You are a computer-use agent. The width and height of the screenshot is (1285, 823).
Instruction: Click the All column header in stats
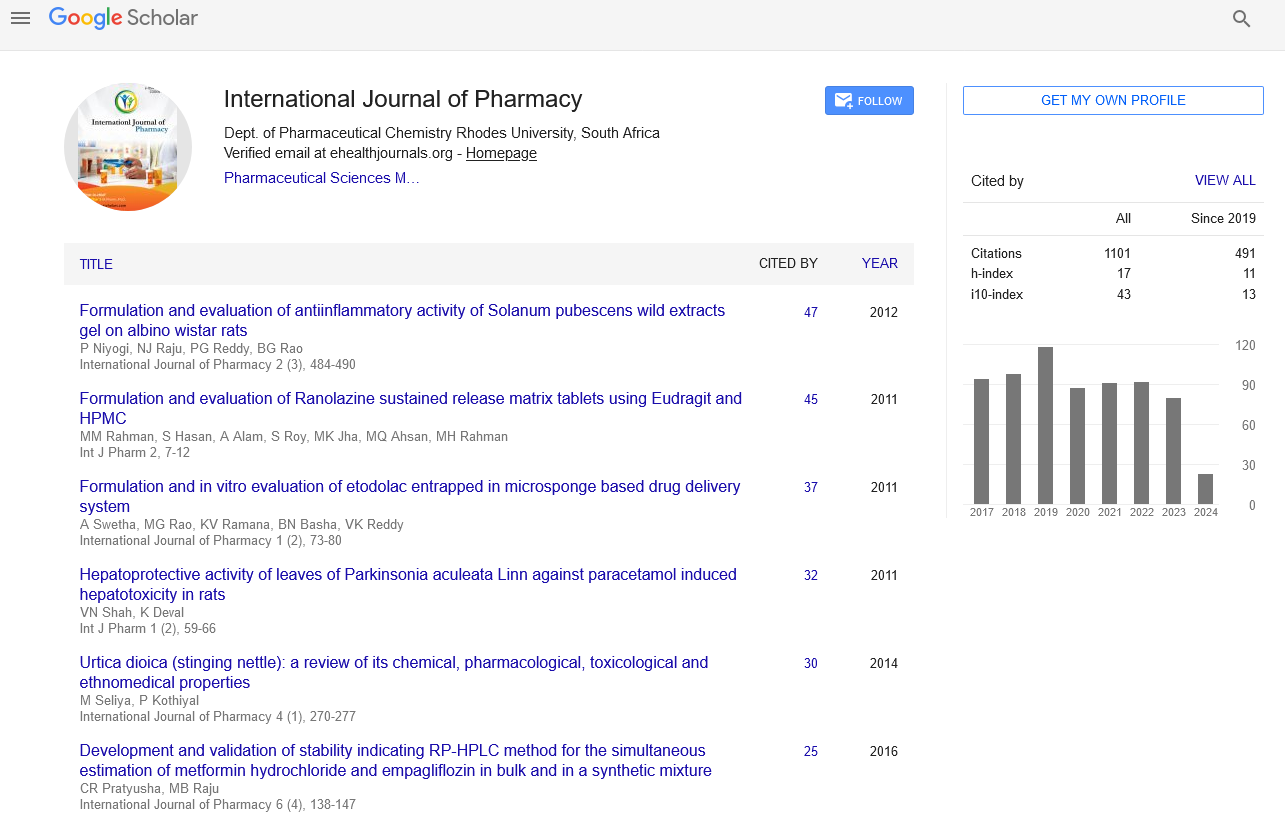tap(1123, 218)
